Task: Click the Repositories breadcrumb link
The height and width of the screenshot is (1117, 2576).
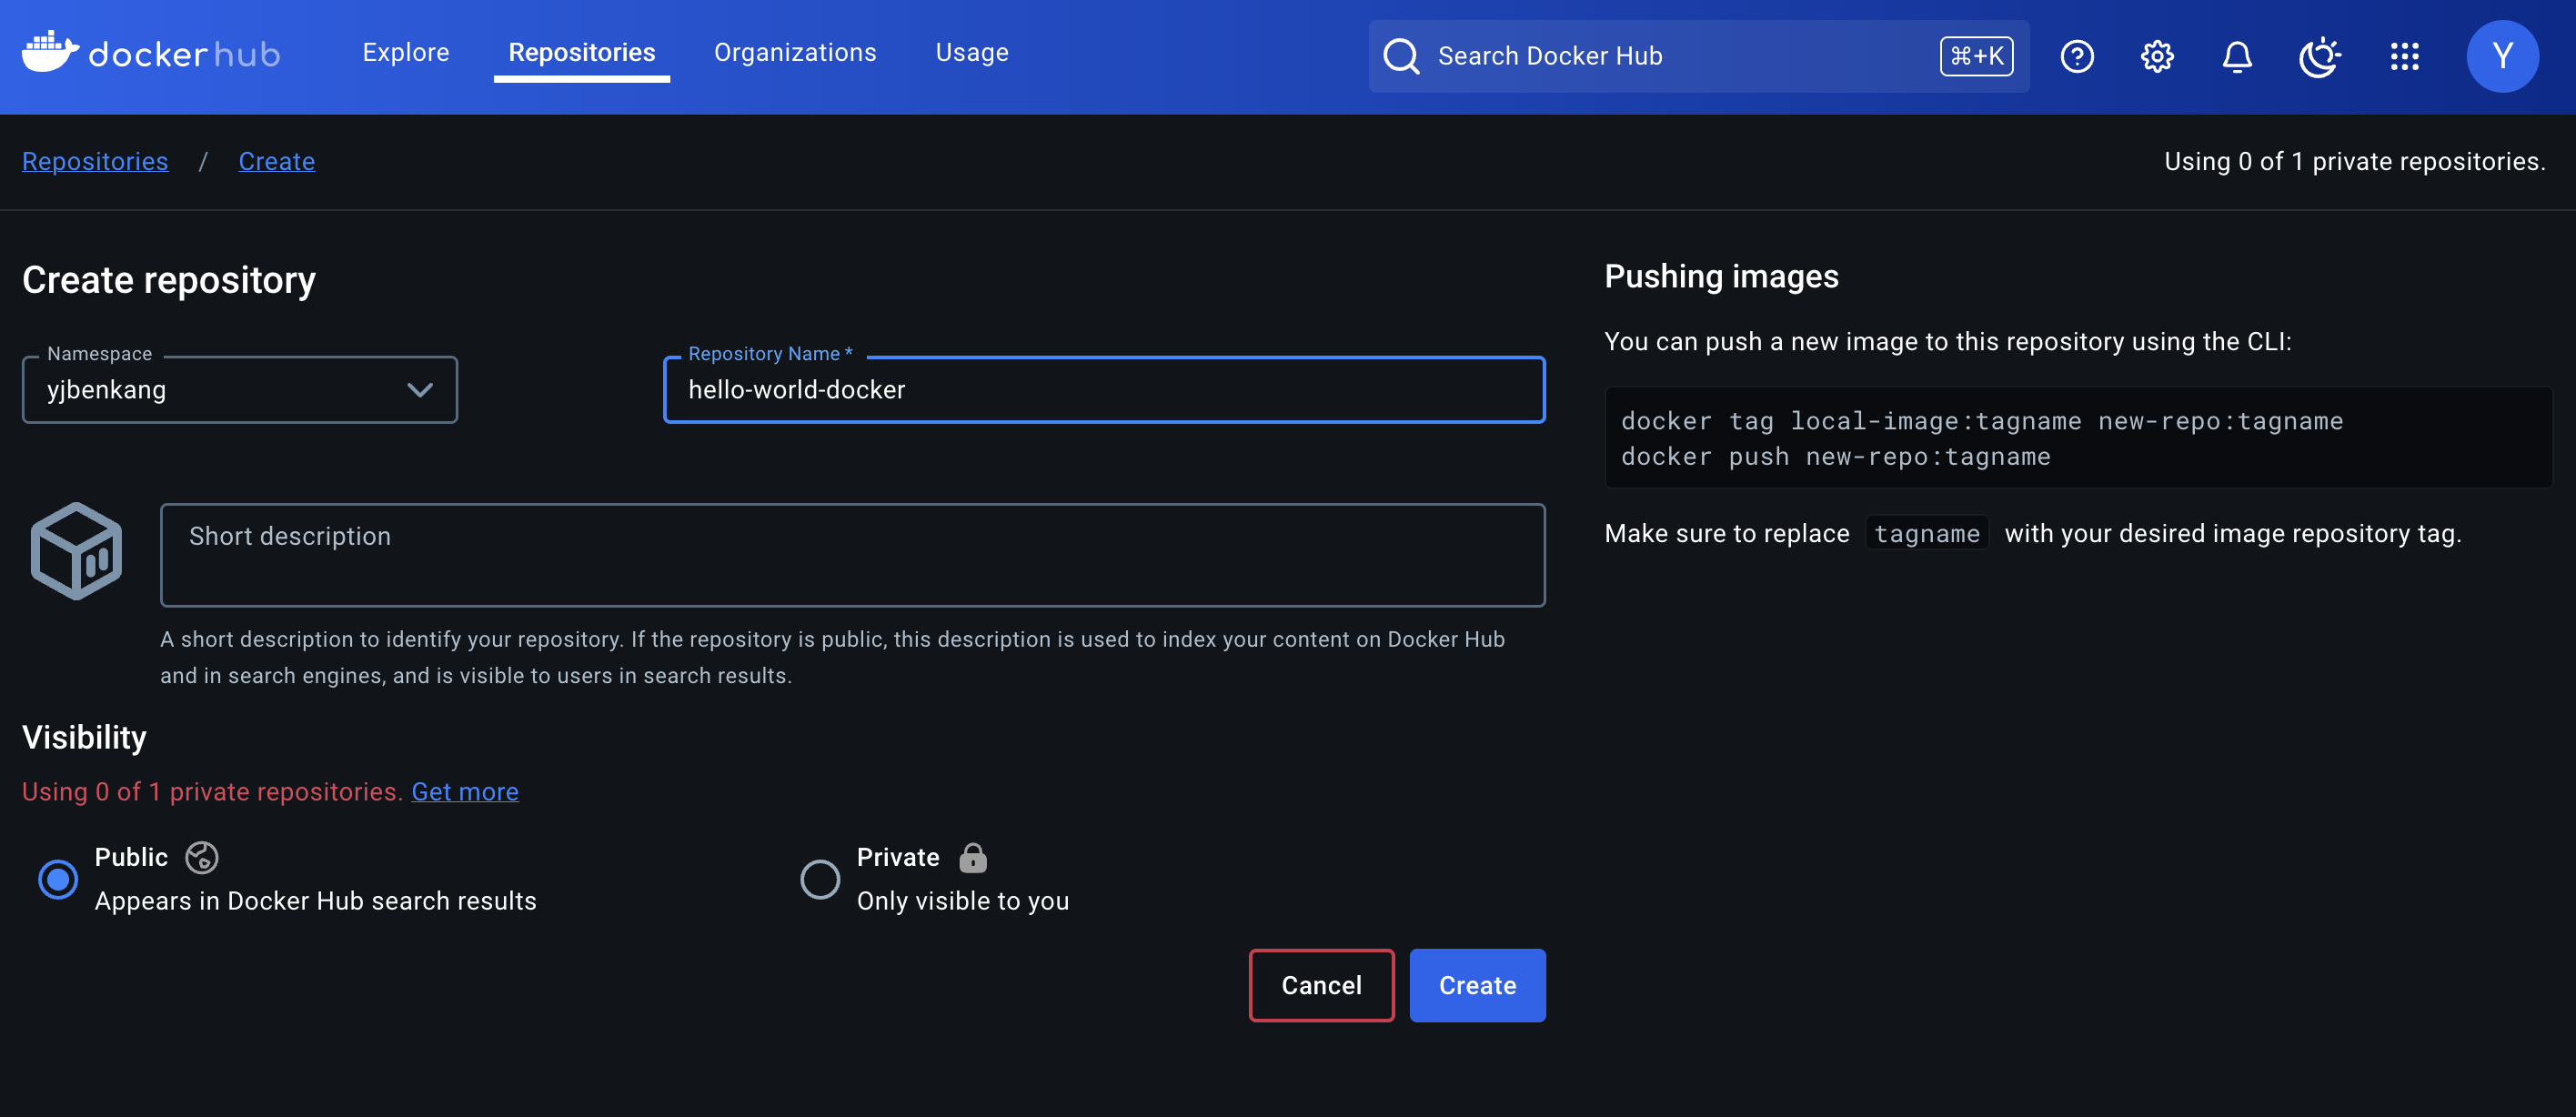Action: [x=95, y=161]
